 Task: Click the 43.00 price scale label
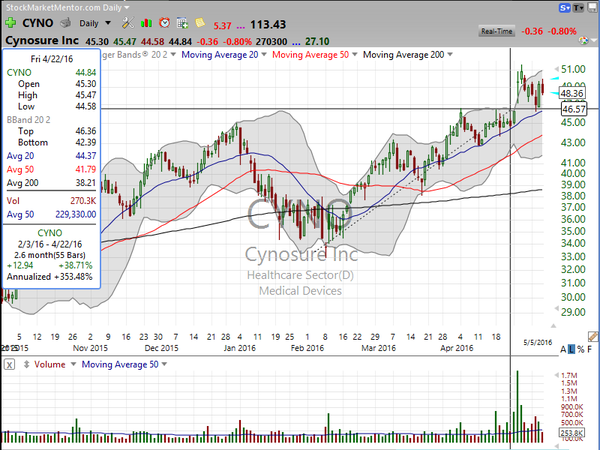[573, 143]
